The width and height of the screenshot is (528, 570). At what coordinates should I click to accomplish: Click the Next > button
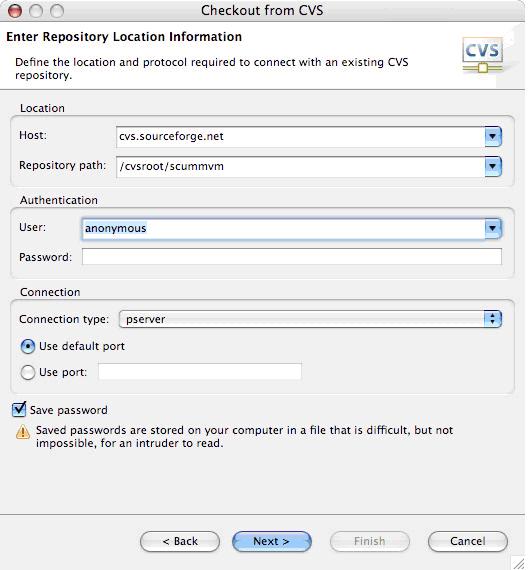click(x=272, y=541)
